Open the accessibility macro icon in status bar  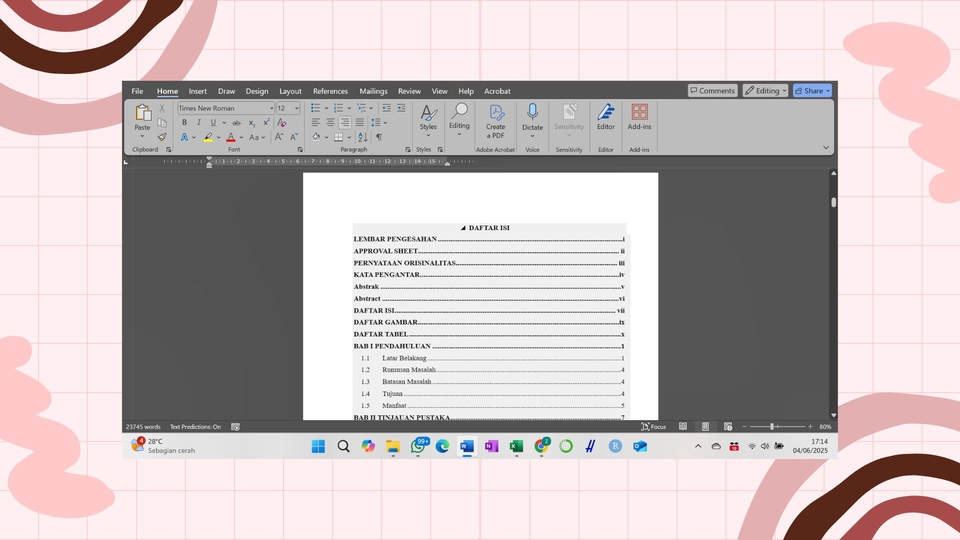point(235,427)
